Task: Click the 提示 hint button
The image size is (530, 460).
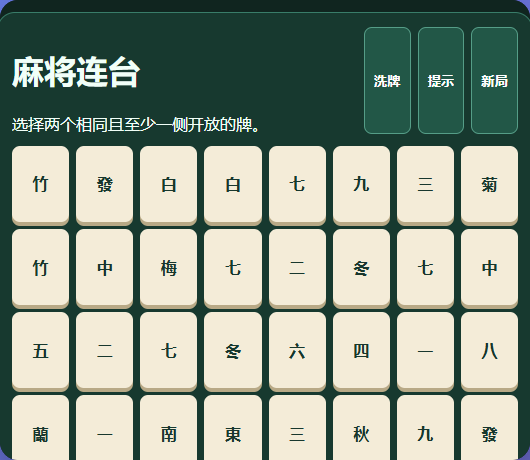Action: click(441, 81)
